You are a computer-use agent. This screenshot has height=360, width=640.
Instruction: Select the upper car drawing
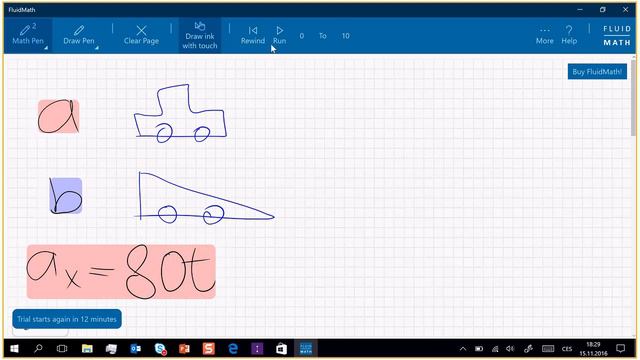click(180, 114)
